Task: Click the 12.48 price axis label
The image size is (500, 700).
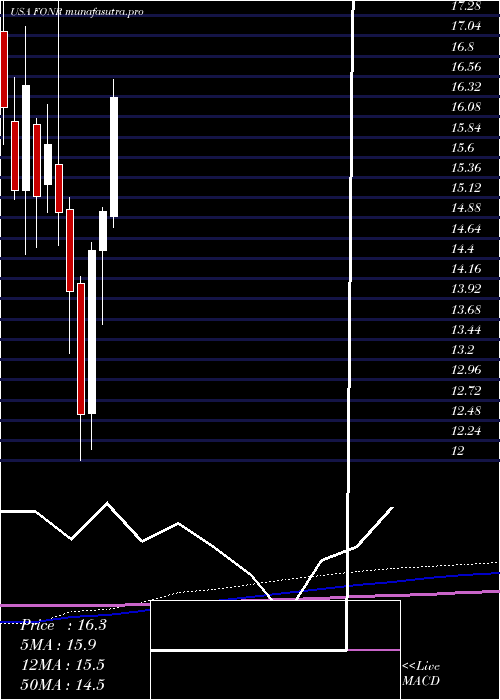Action: pos(466,411)
